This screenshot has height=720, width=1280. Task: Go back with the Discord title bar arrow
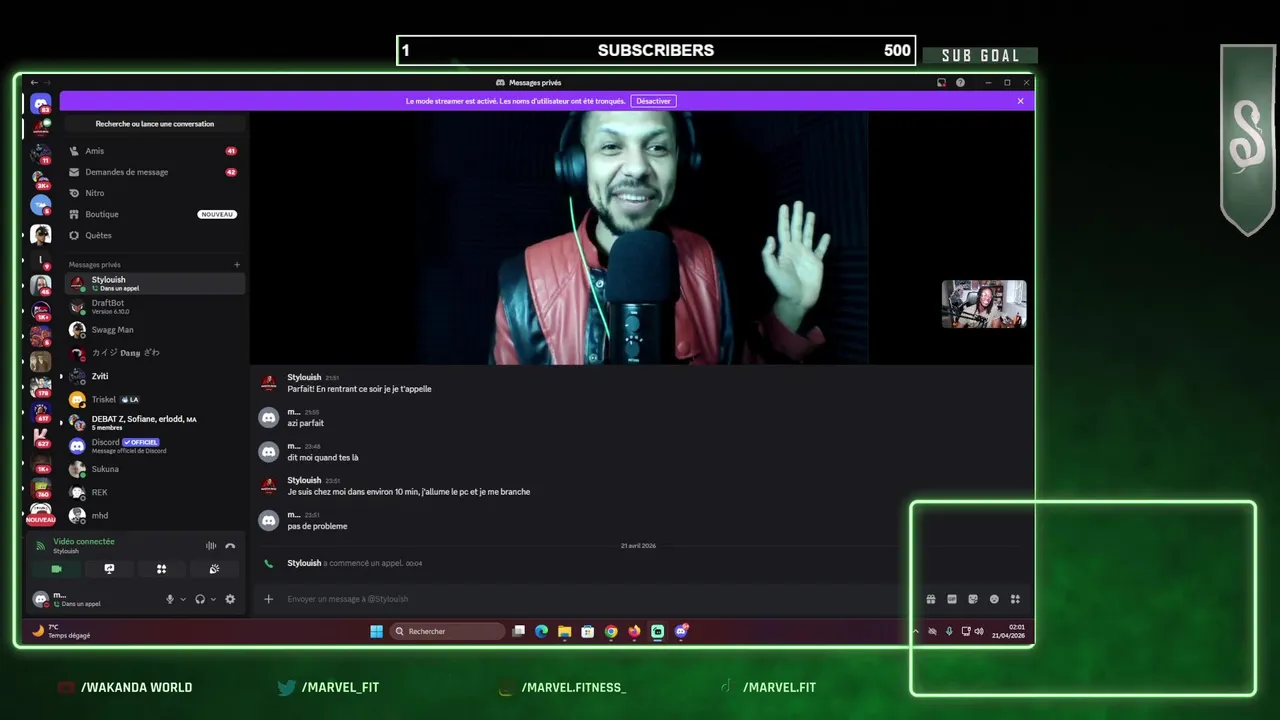(x=33, y=83)
